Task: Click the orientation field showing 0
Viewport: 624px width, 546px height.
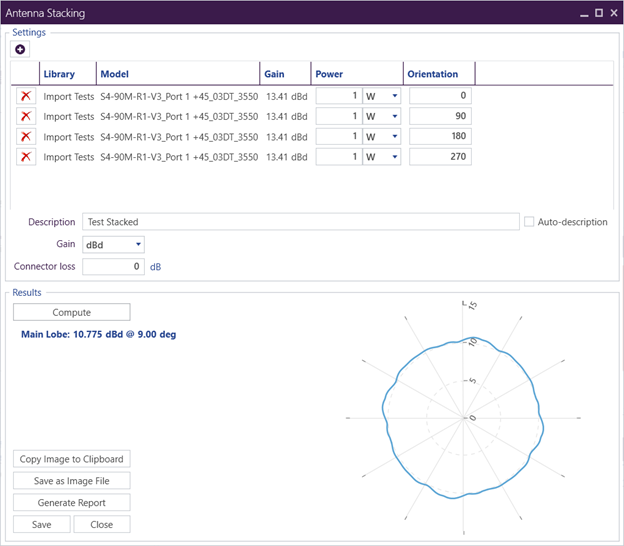Action: pos(440,96)
